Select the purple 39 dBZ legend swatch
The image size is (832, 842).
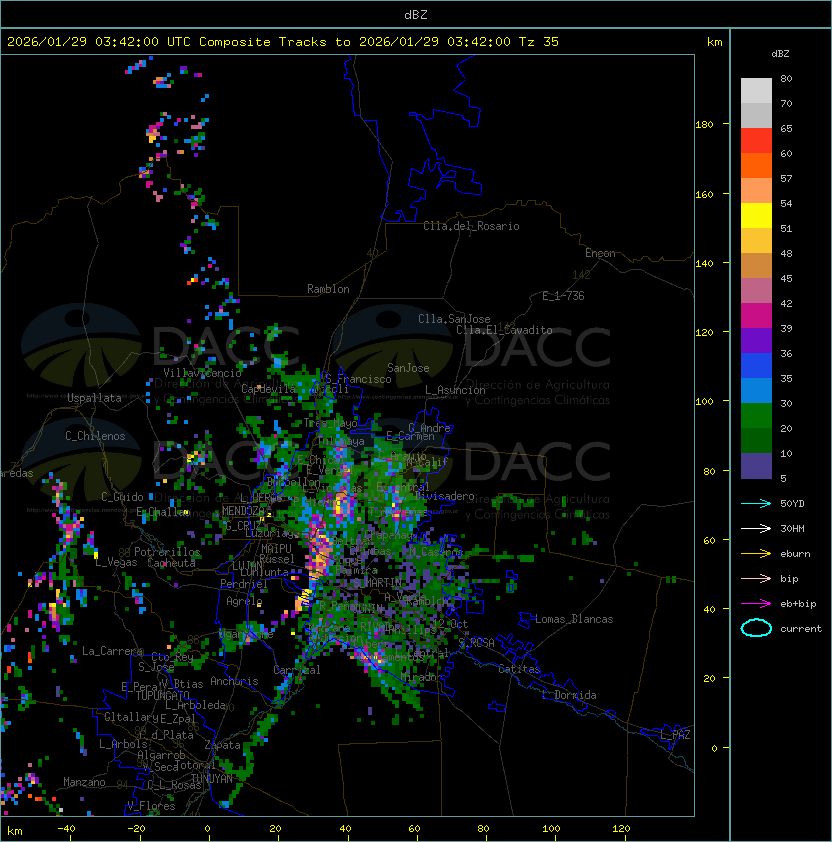(756, 340)
